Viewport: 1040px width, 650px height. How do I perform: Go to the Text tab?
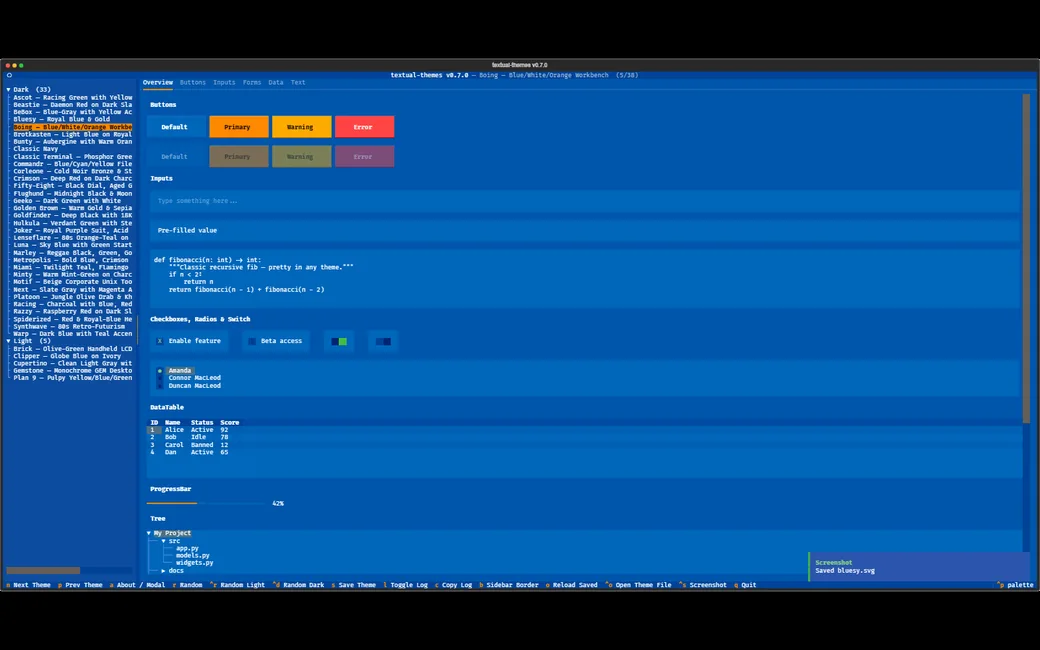pyautogui.click(x=298, y=82)
